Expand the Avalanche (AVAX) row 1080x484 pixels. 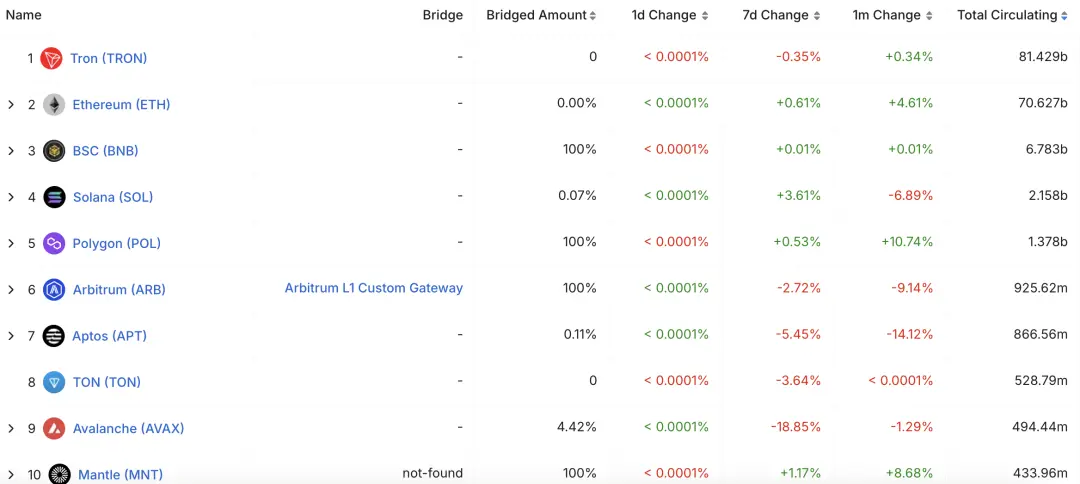[x=11, y=428]
